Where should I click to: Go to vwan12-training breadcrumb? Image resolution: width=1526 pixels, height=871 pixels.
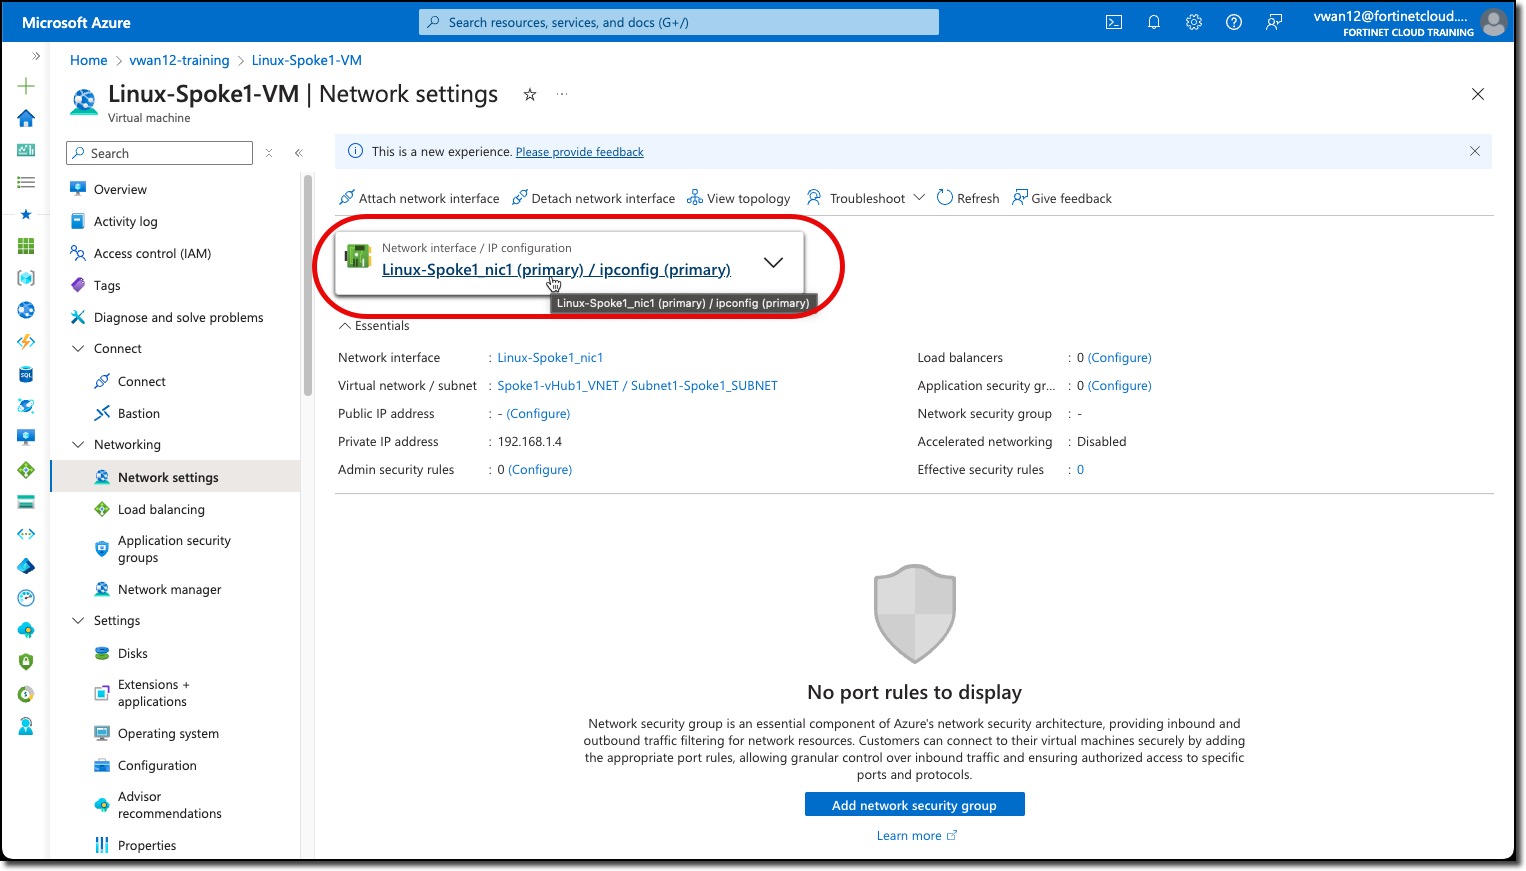(179, 60)
